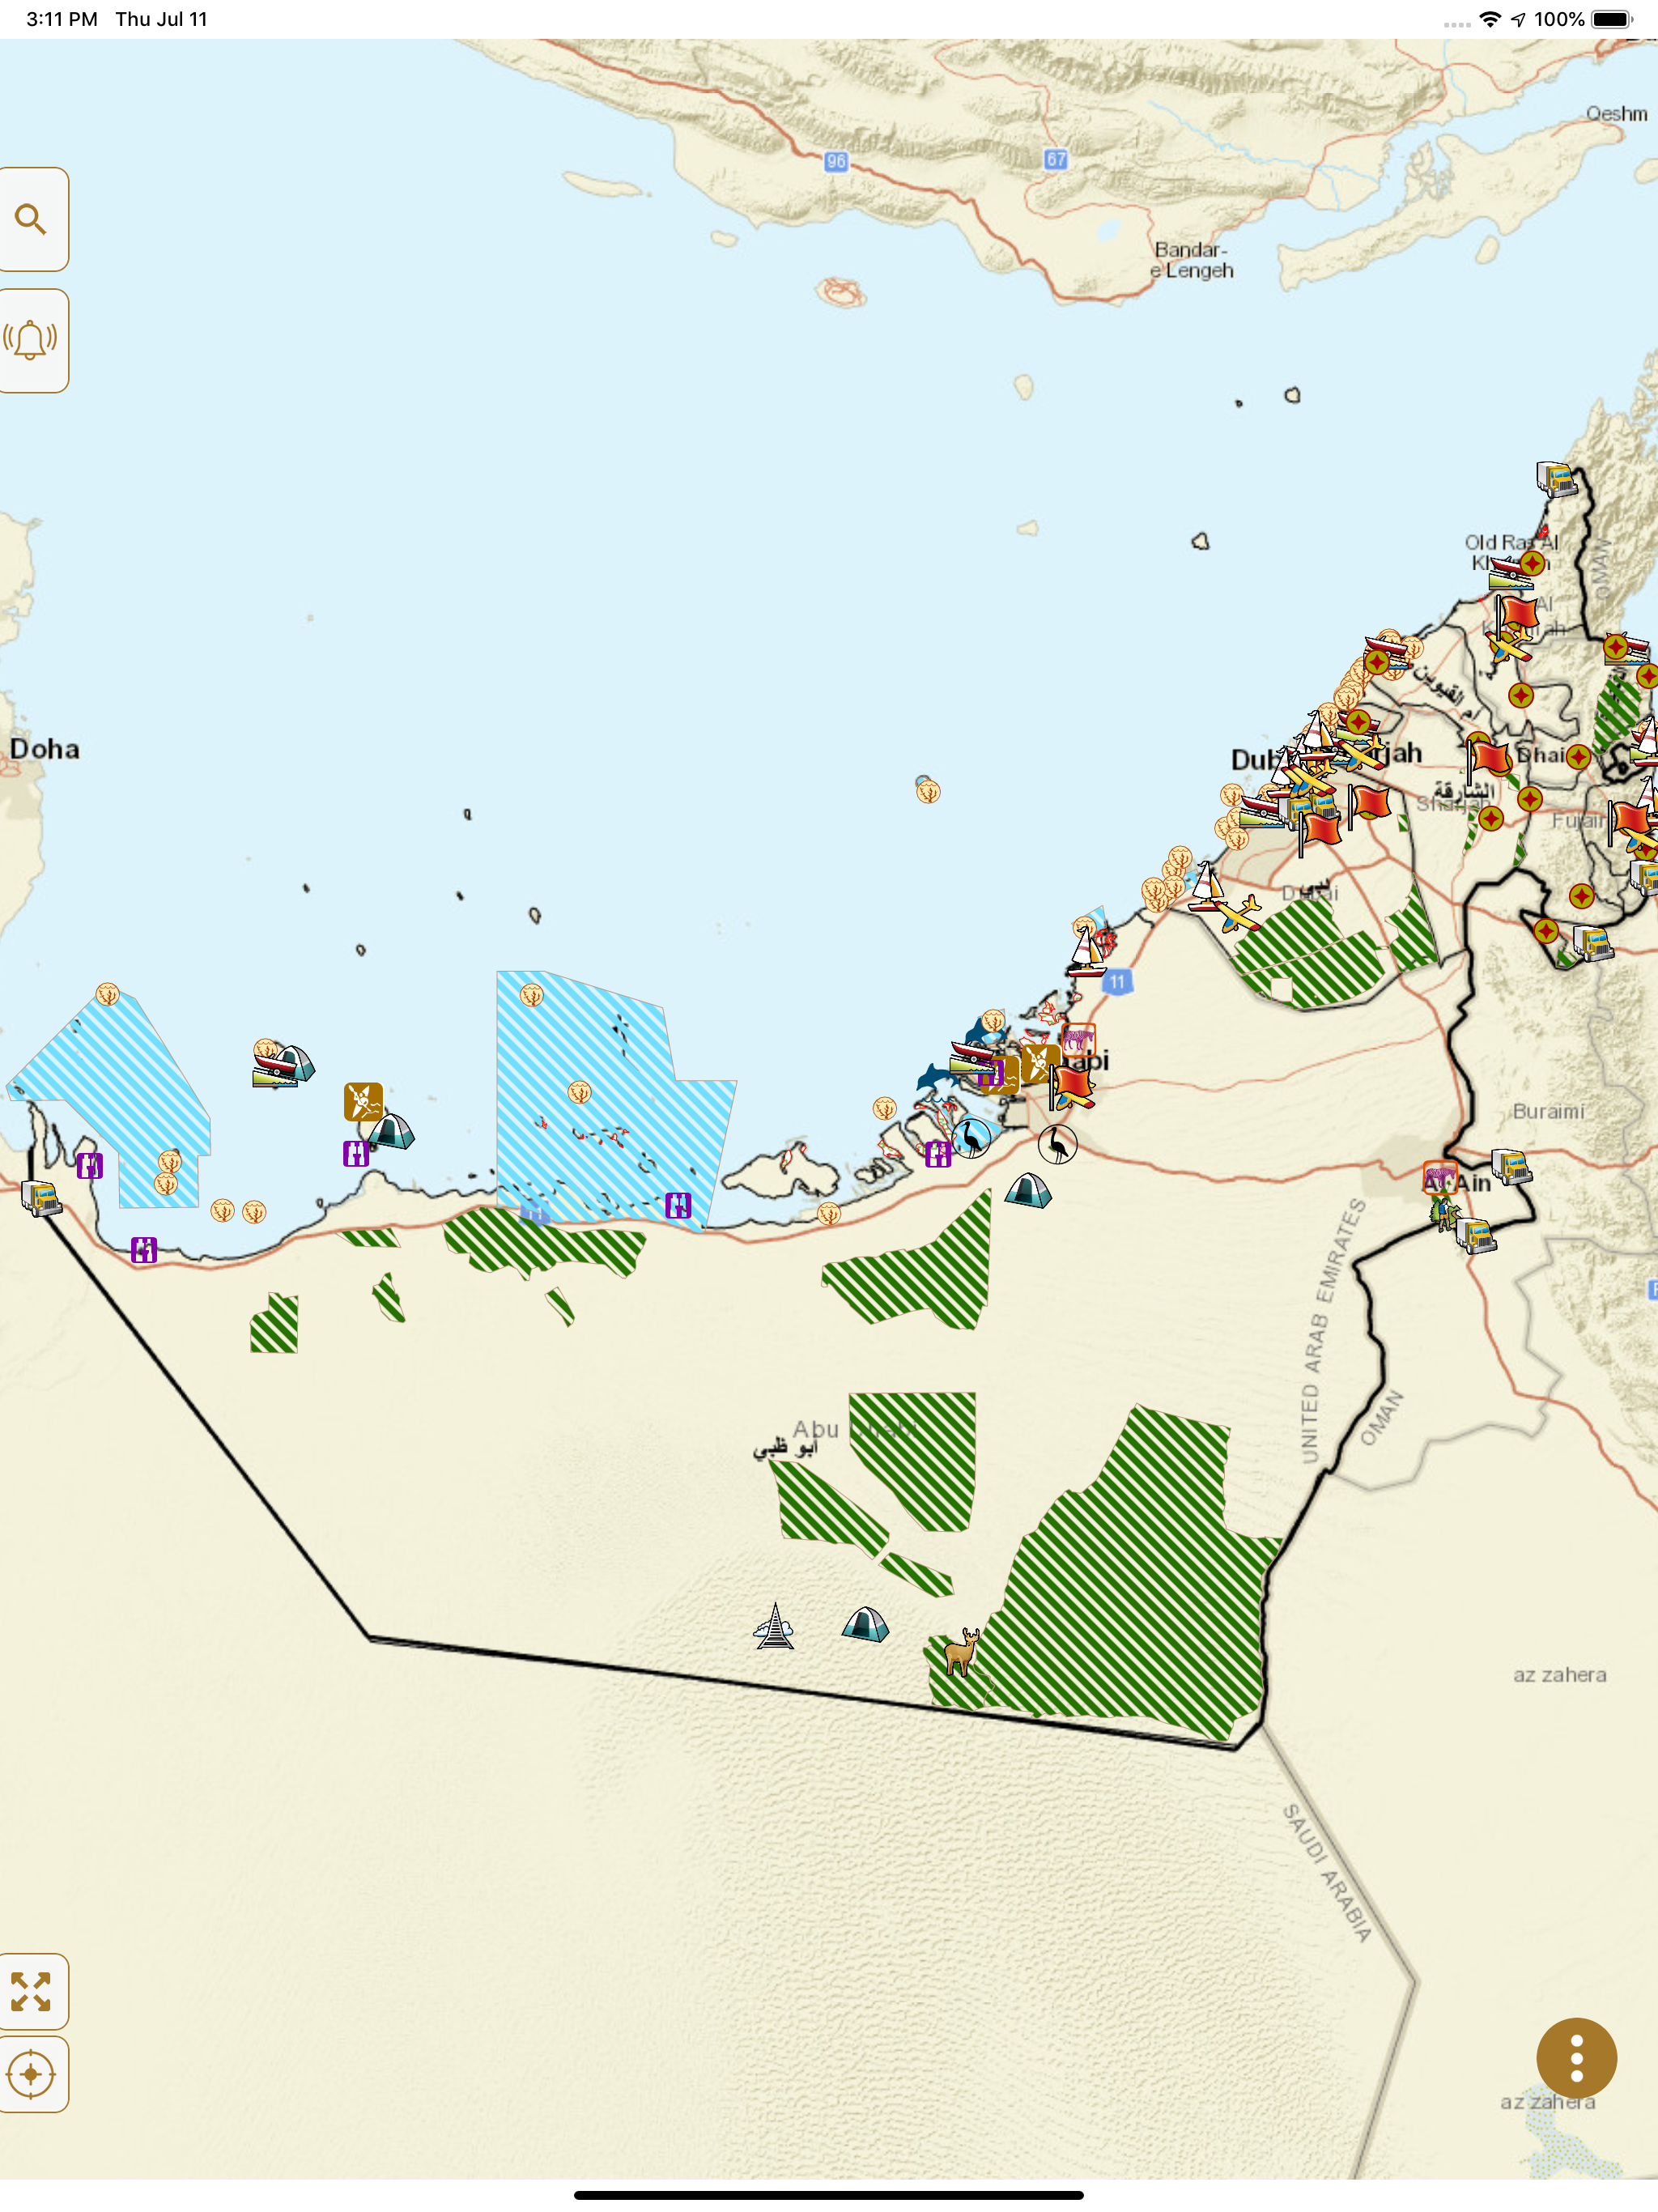This screenshot has height=2212, width=1658.
Task: Tap the 'Bandar-e Lengeh' map label
Action: 1191,260
